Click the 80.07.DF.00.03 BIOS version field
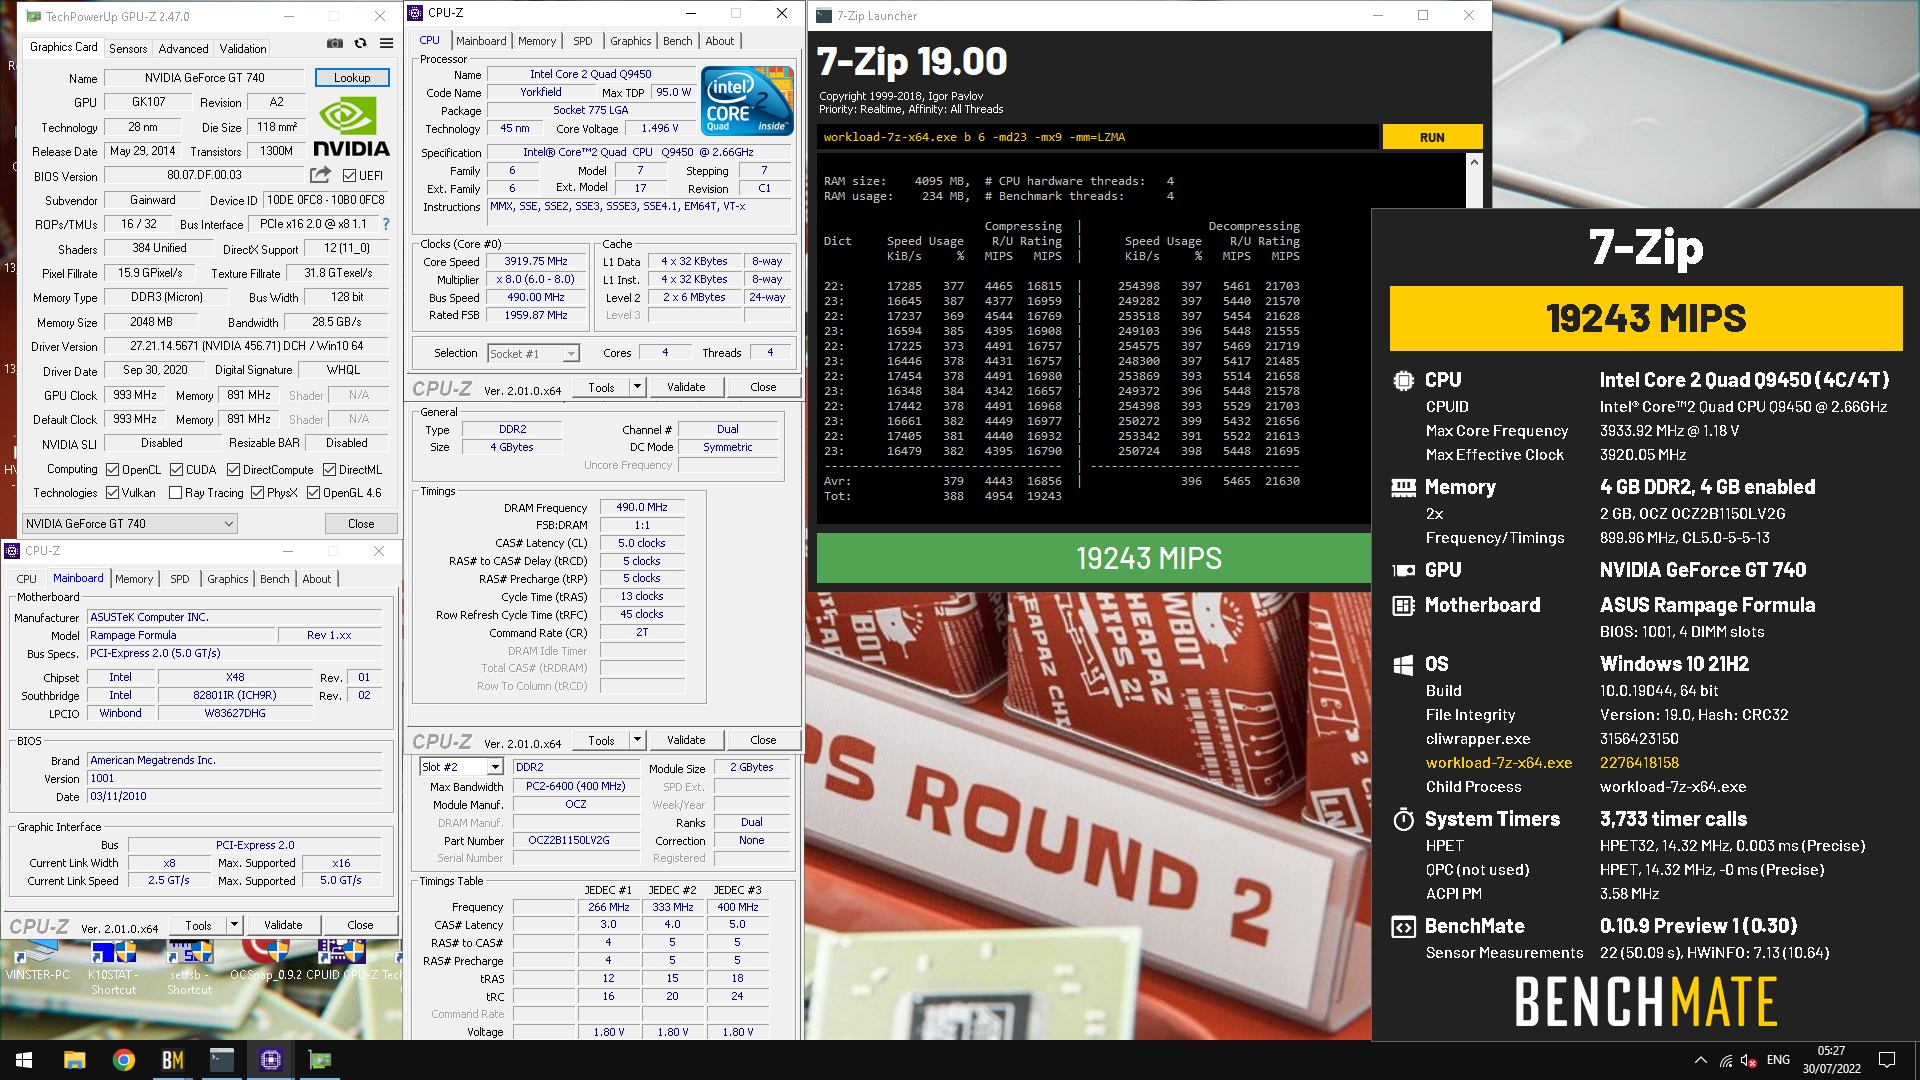The image size is (1920, 1080). 204,175
